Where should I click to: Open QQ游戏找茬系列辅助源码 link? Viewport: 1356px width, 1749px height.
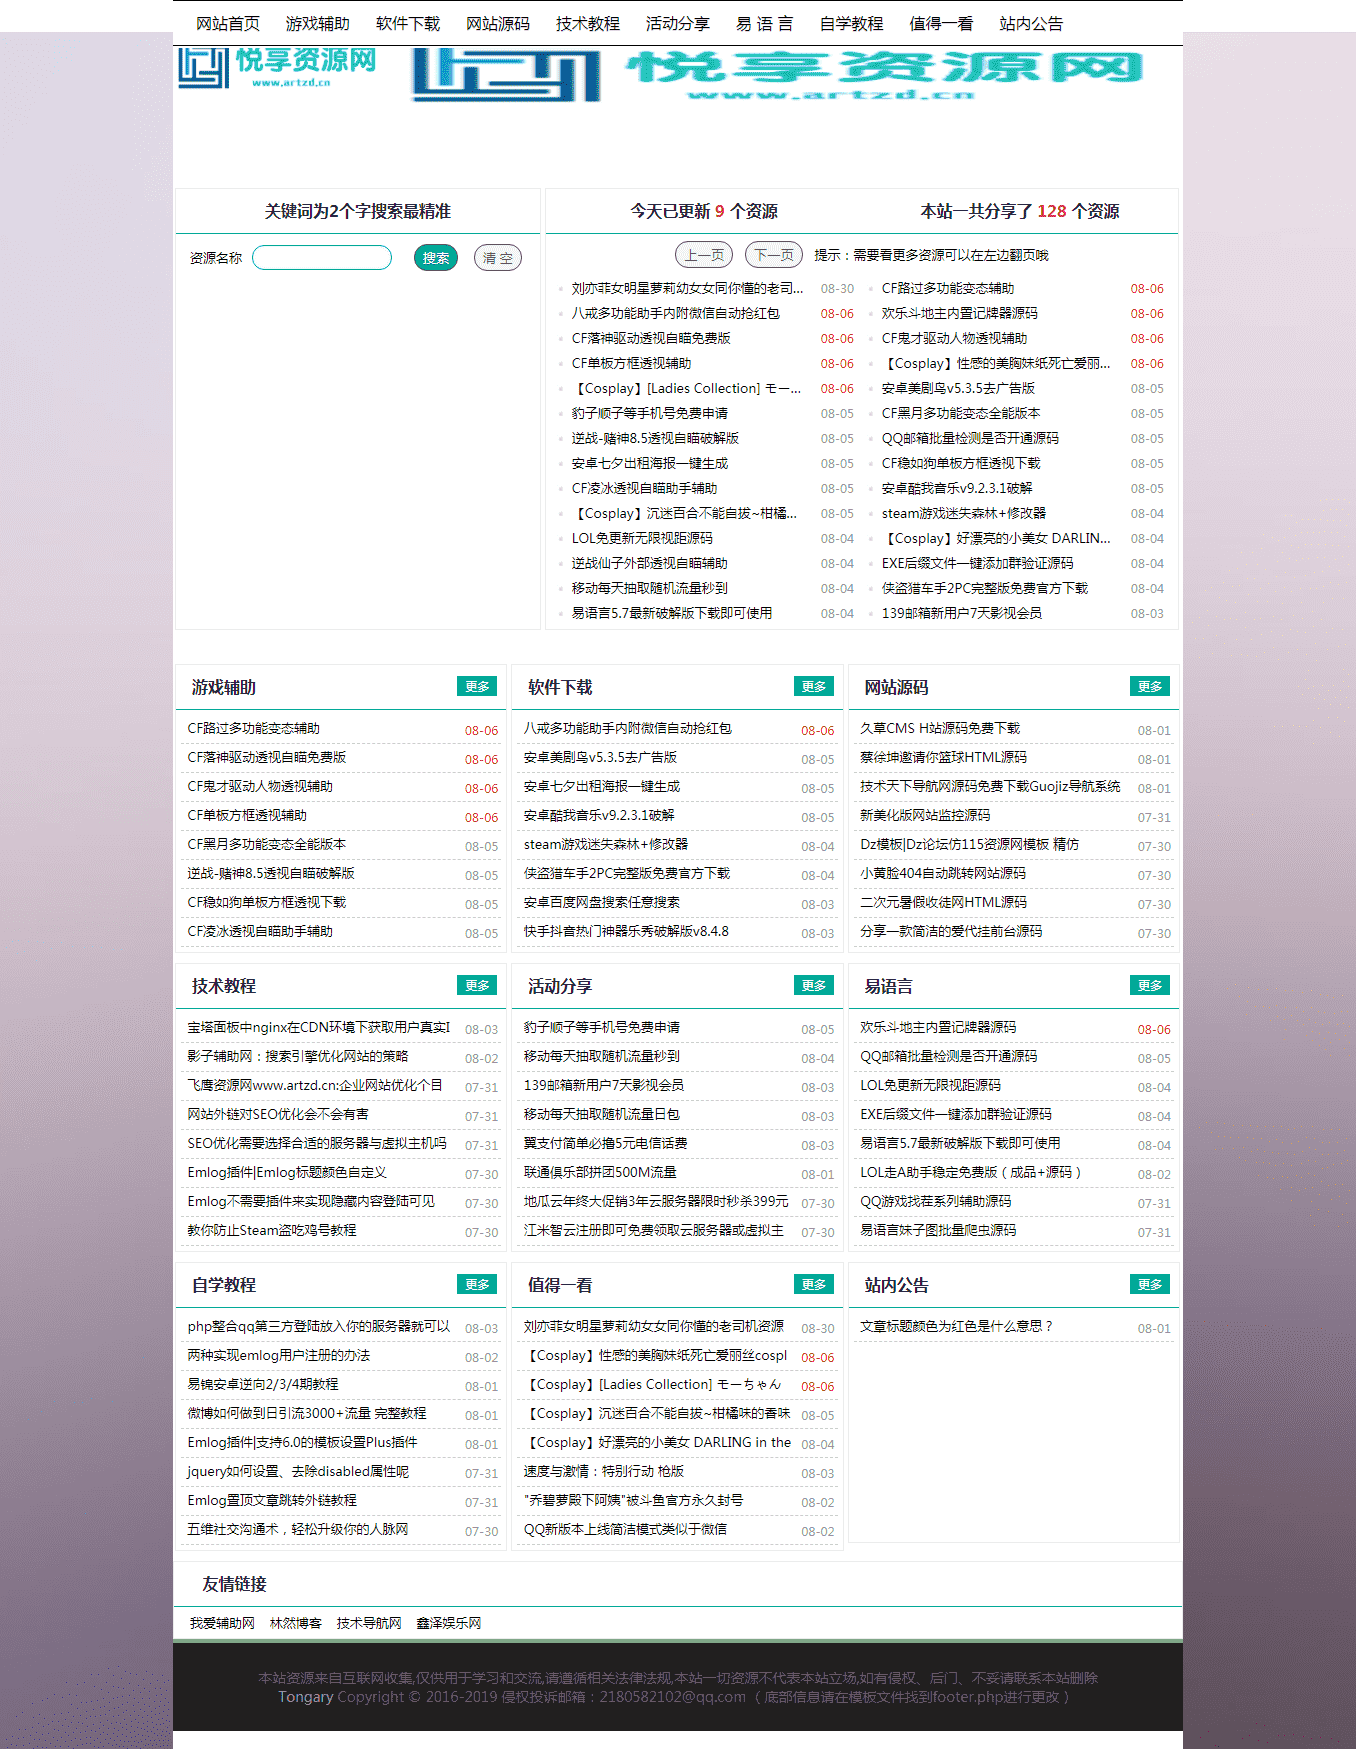tap(936, 1201)
